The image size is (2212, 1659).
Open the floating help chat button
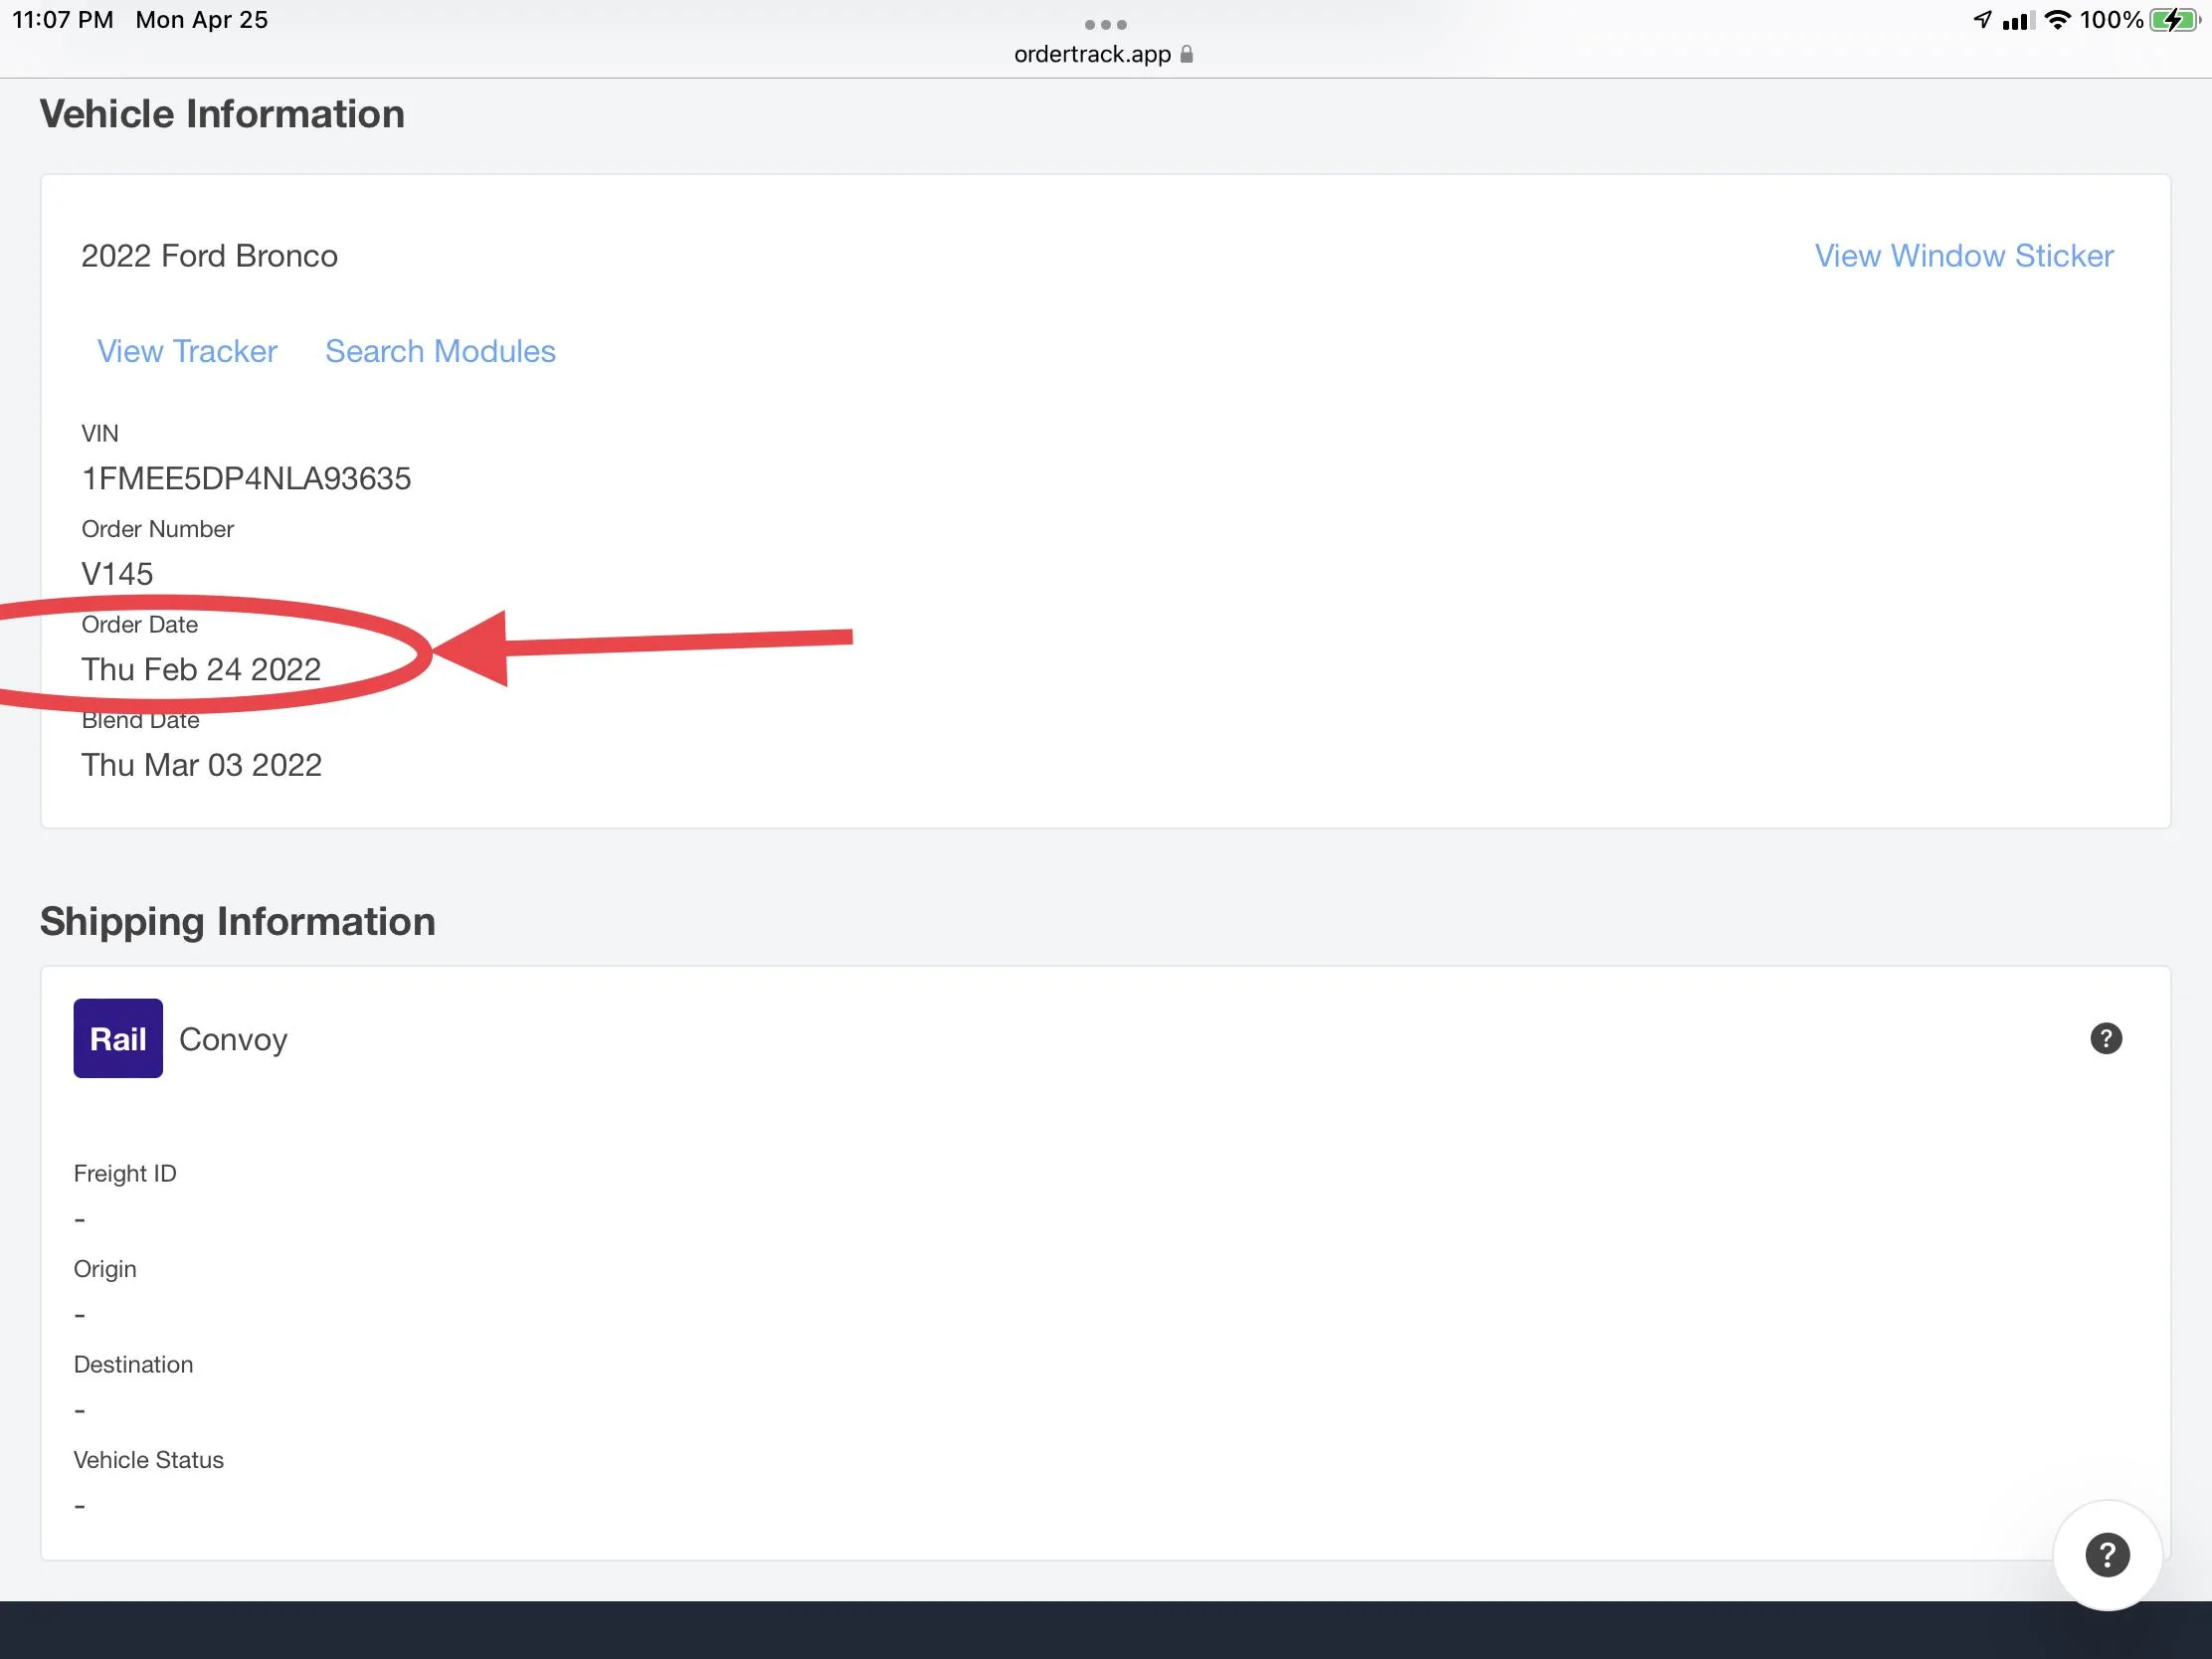click(2107, 1555)
